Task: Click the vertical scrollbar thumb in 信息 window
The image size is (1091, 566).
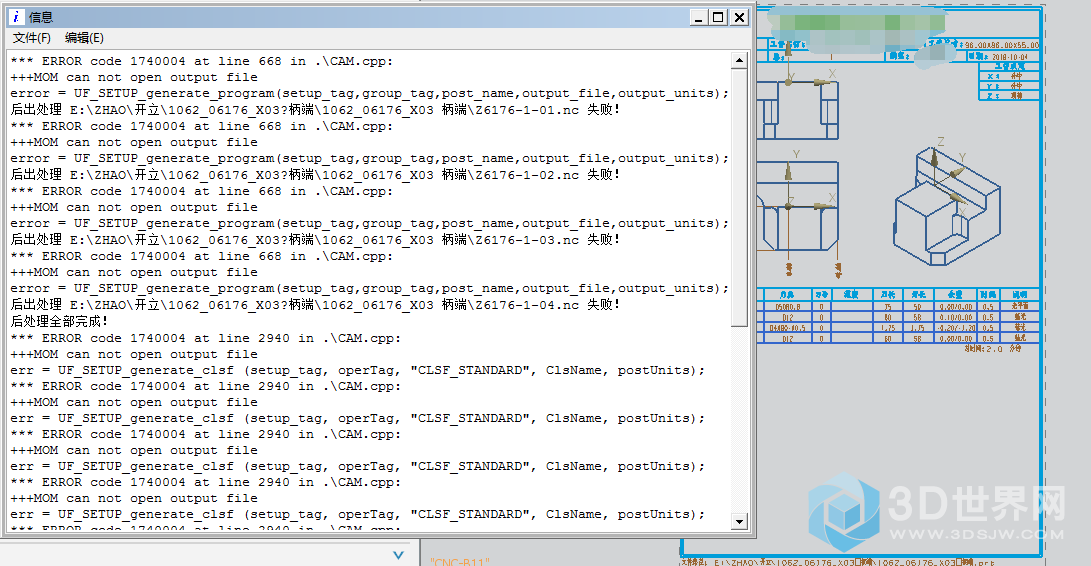Action: point(739,198)
